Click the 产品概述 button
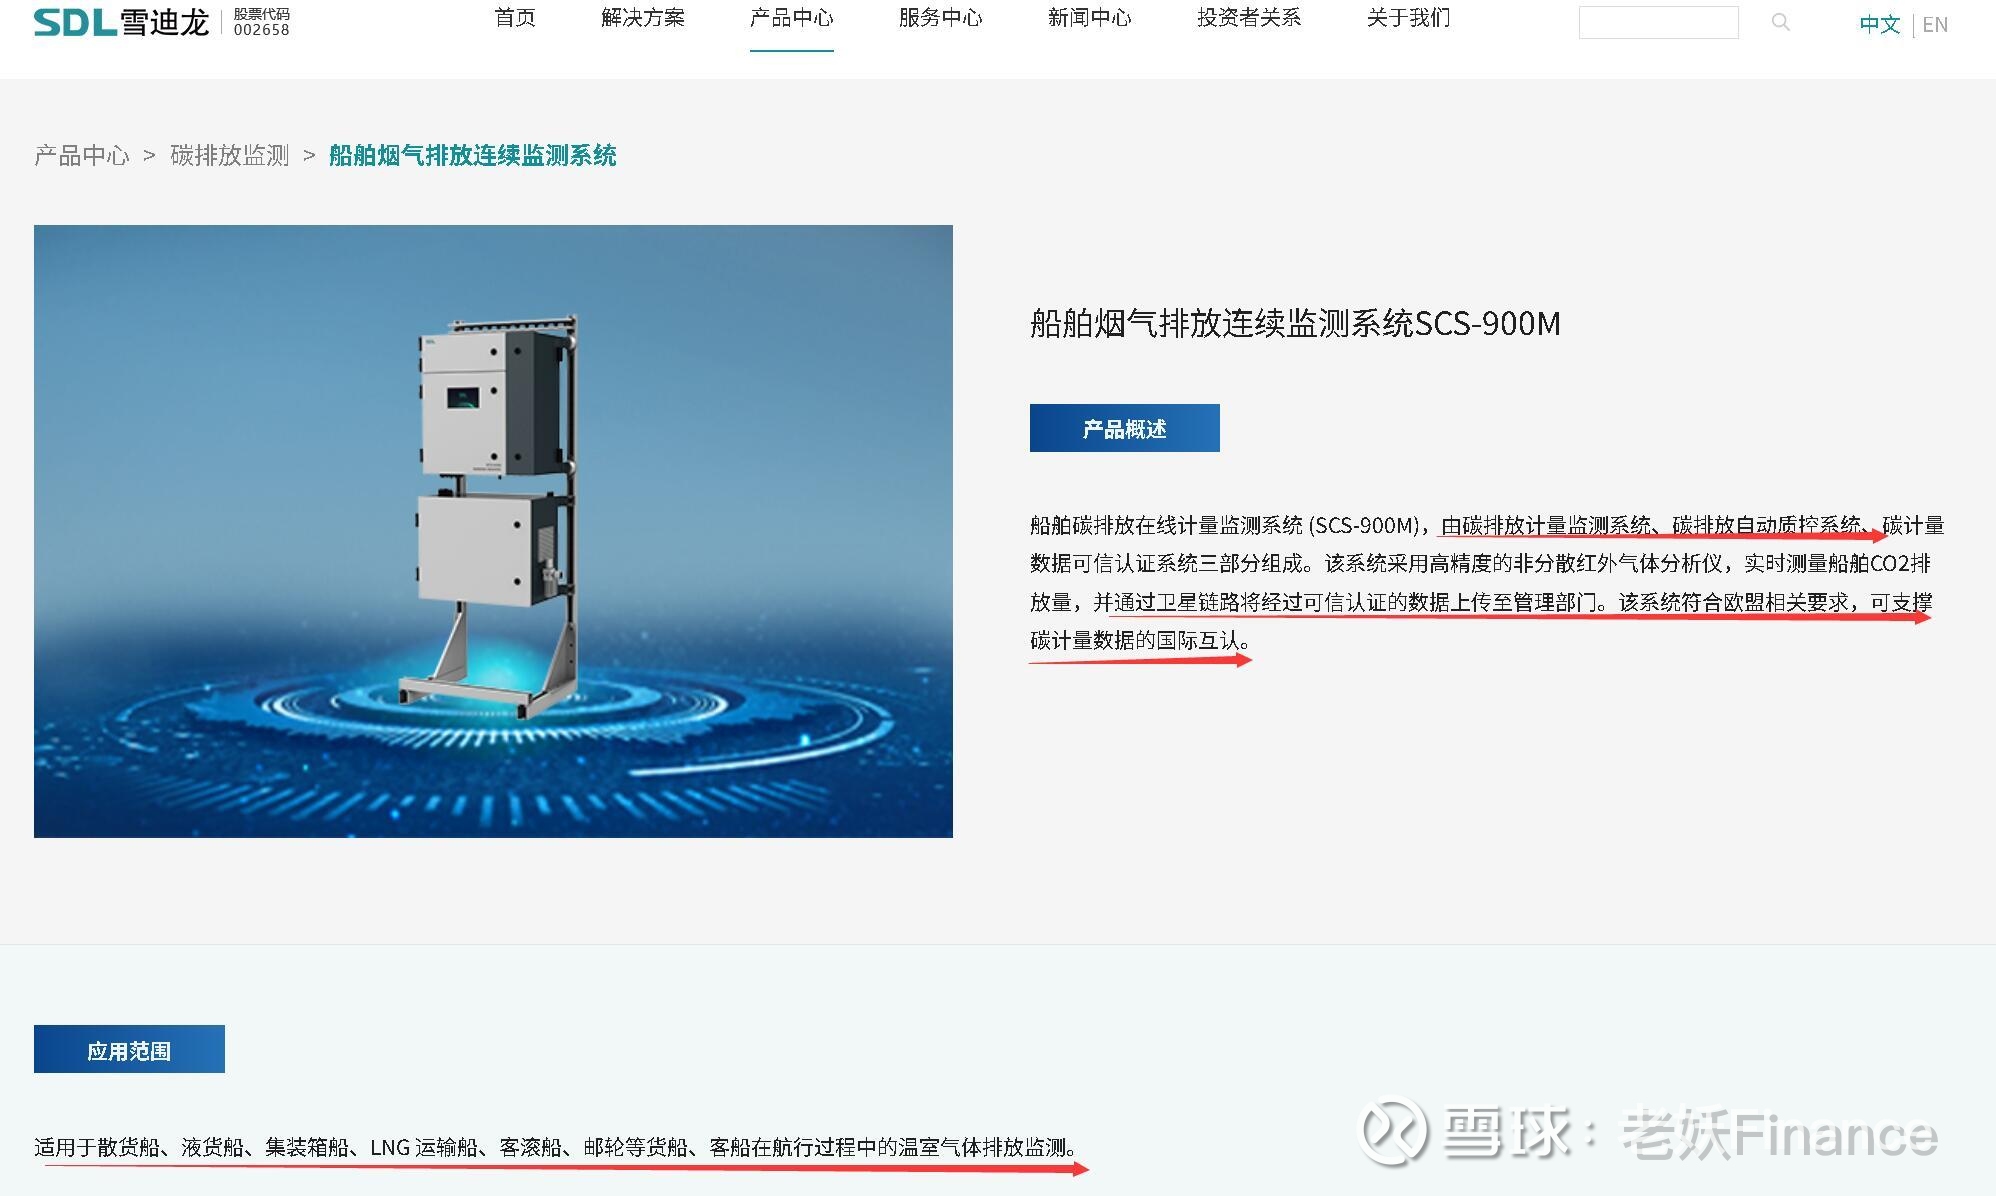Viewport: 1996px width, 1196px height. point(1125,428)
